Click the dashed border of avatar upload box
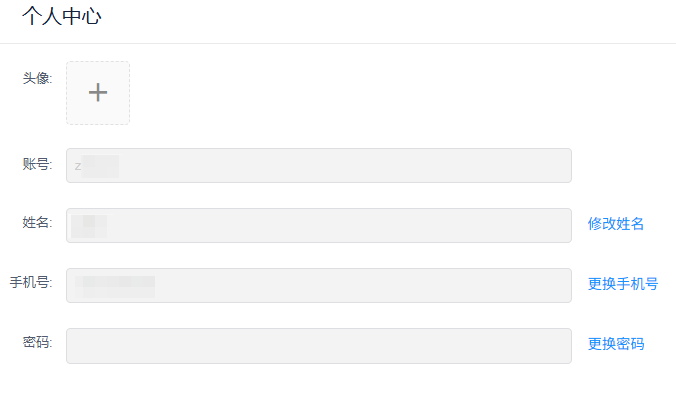Screen dimensions: 676x399 pyautogui.click(x=98, y=62)
